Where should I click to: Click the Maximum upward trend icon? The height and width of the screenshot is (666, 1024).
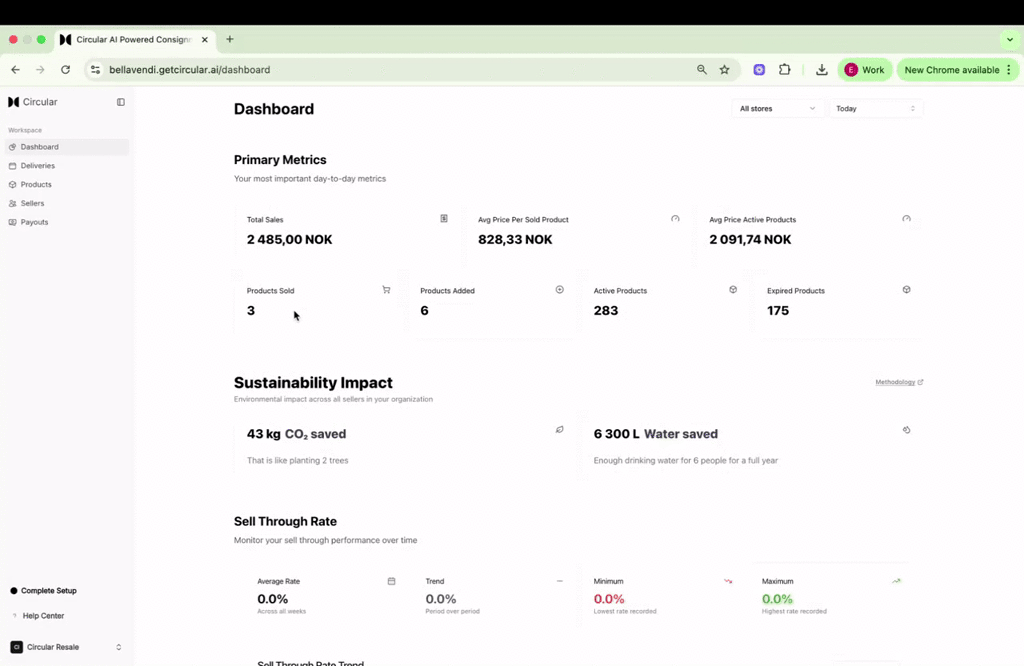(x=896, y=581)
